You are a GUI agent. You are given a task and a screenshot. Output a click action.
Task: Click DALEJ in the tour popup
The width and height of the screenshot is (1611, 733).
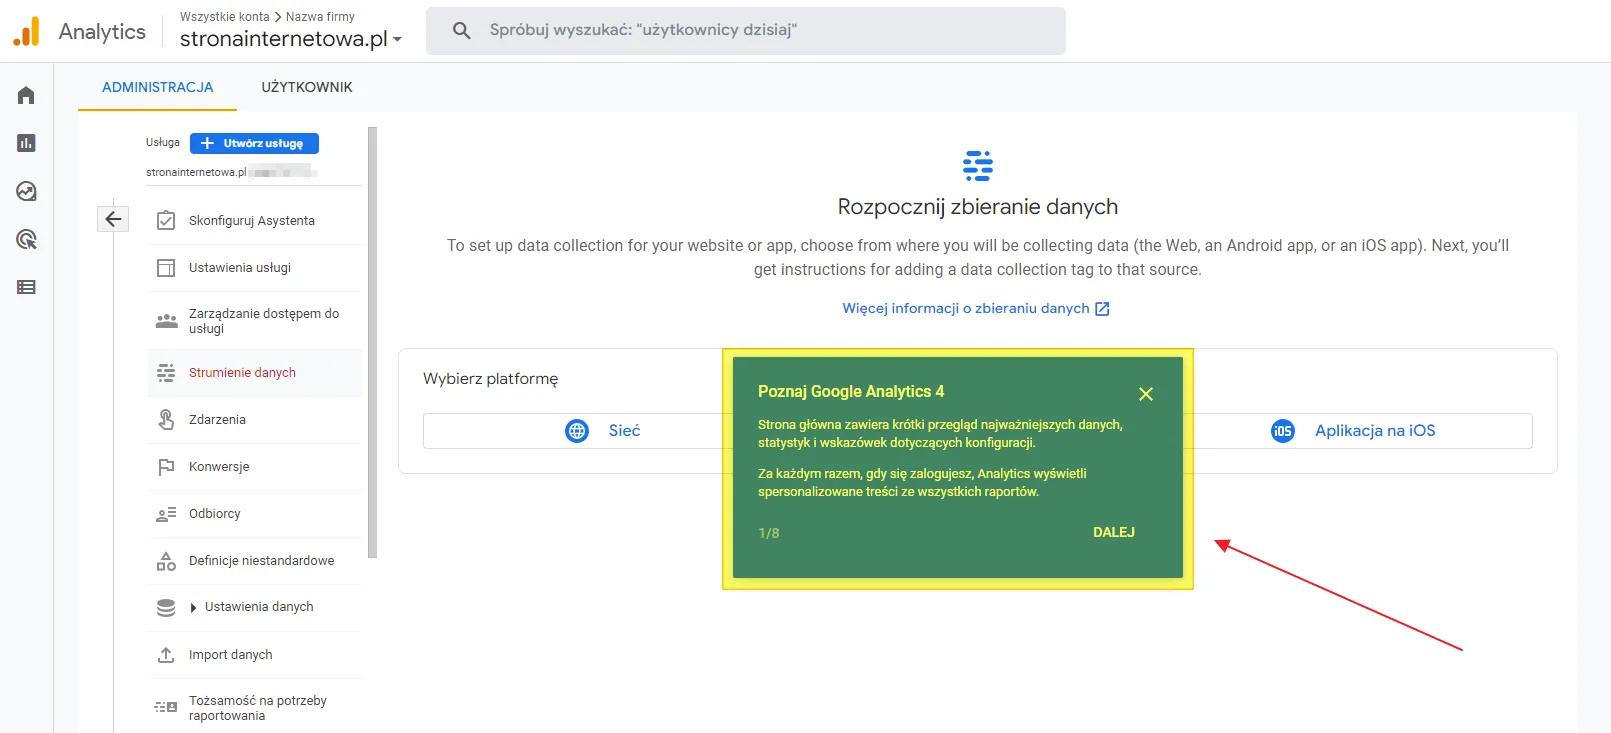pos(1114,532)
